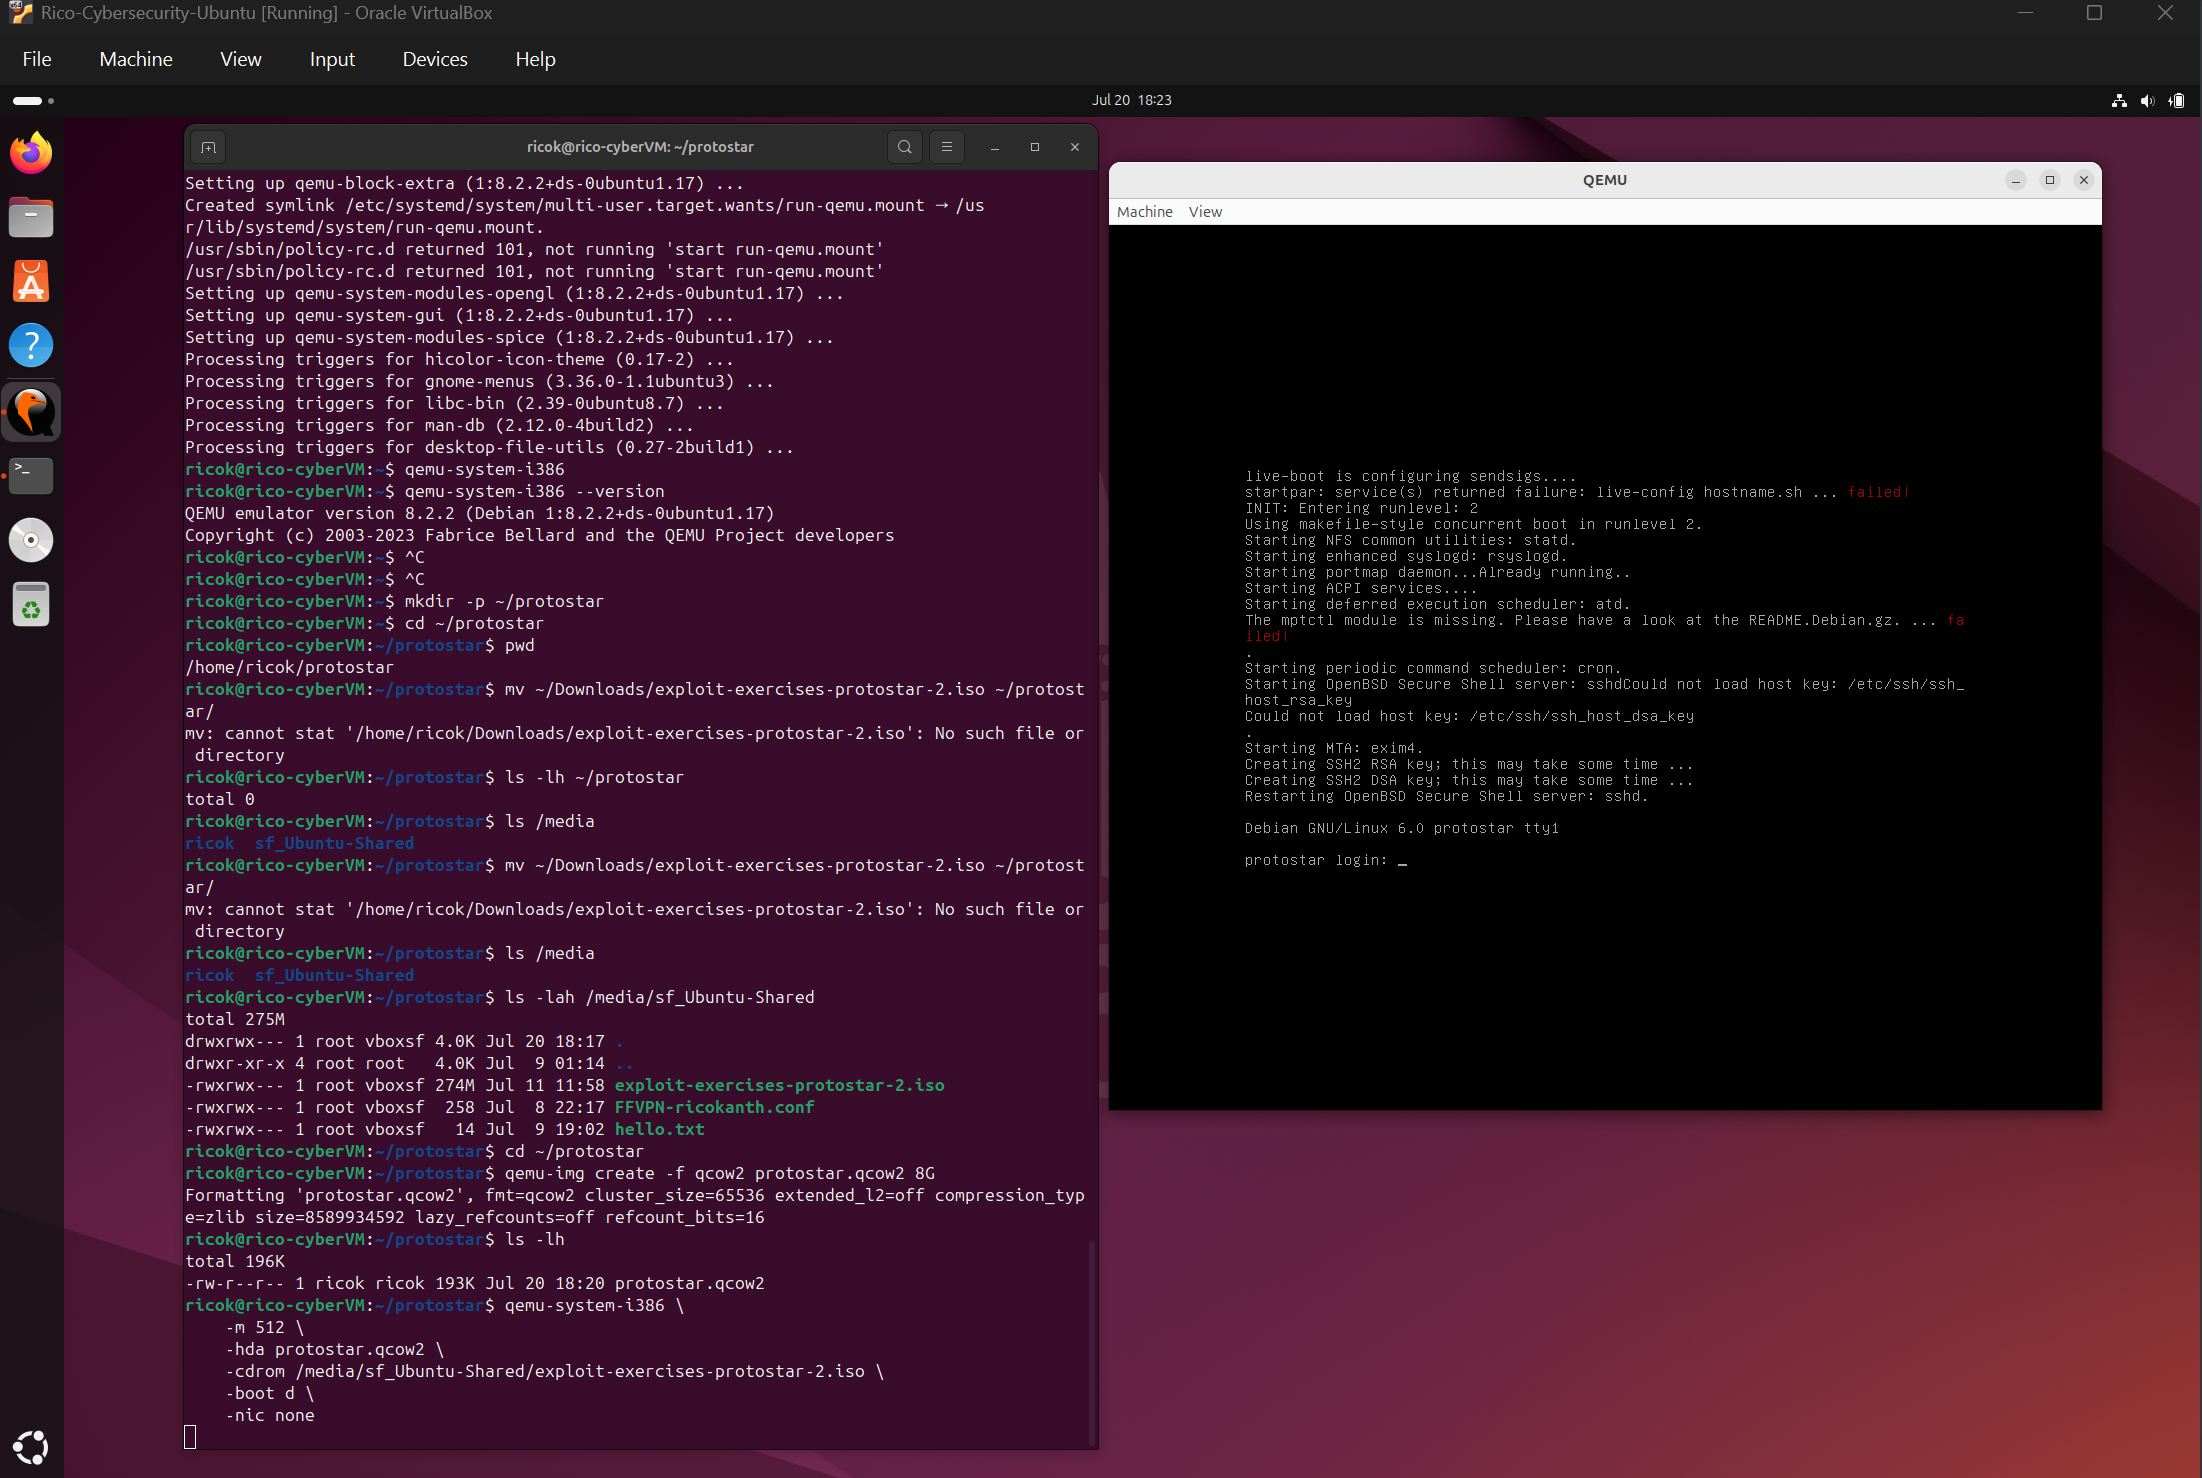Select the QEMU dock icon
Viewport: 2202px width, 1478px height.
(31, 411)
